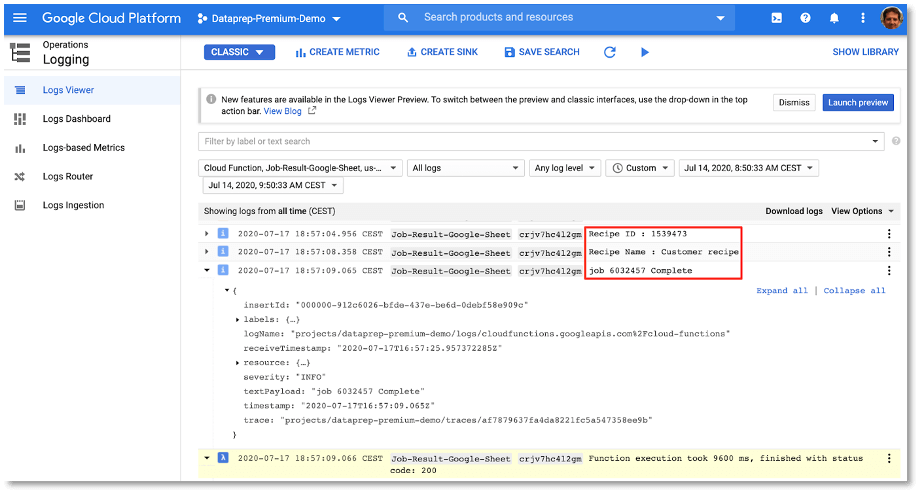
Task: Click info severity icon of job Complete entry
Action: tap(223, 270)
